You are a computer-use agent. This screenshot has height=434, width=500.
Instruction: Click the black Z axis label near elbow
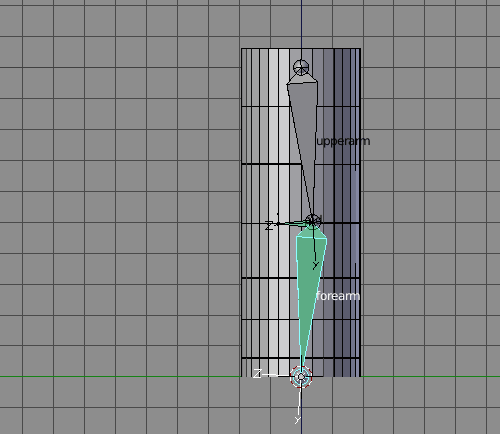click(x=269, y=226)
